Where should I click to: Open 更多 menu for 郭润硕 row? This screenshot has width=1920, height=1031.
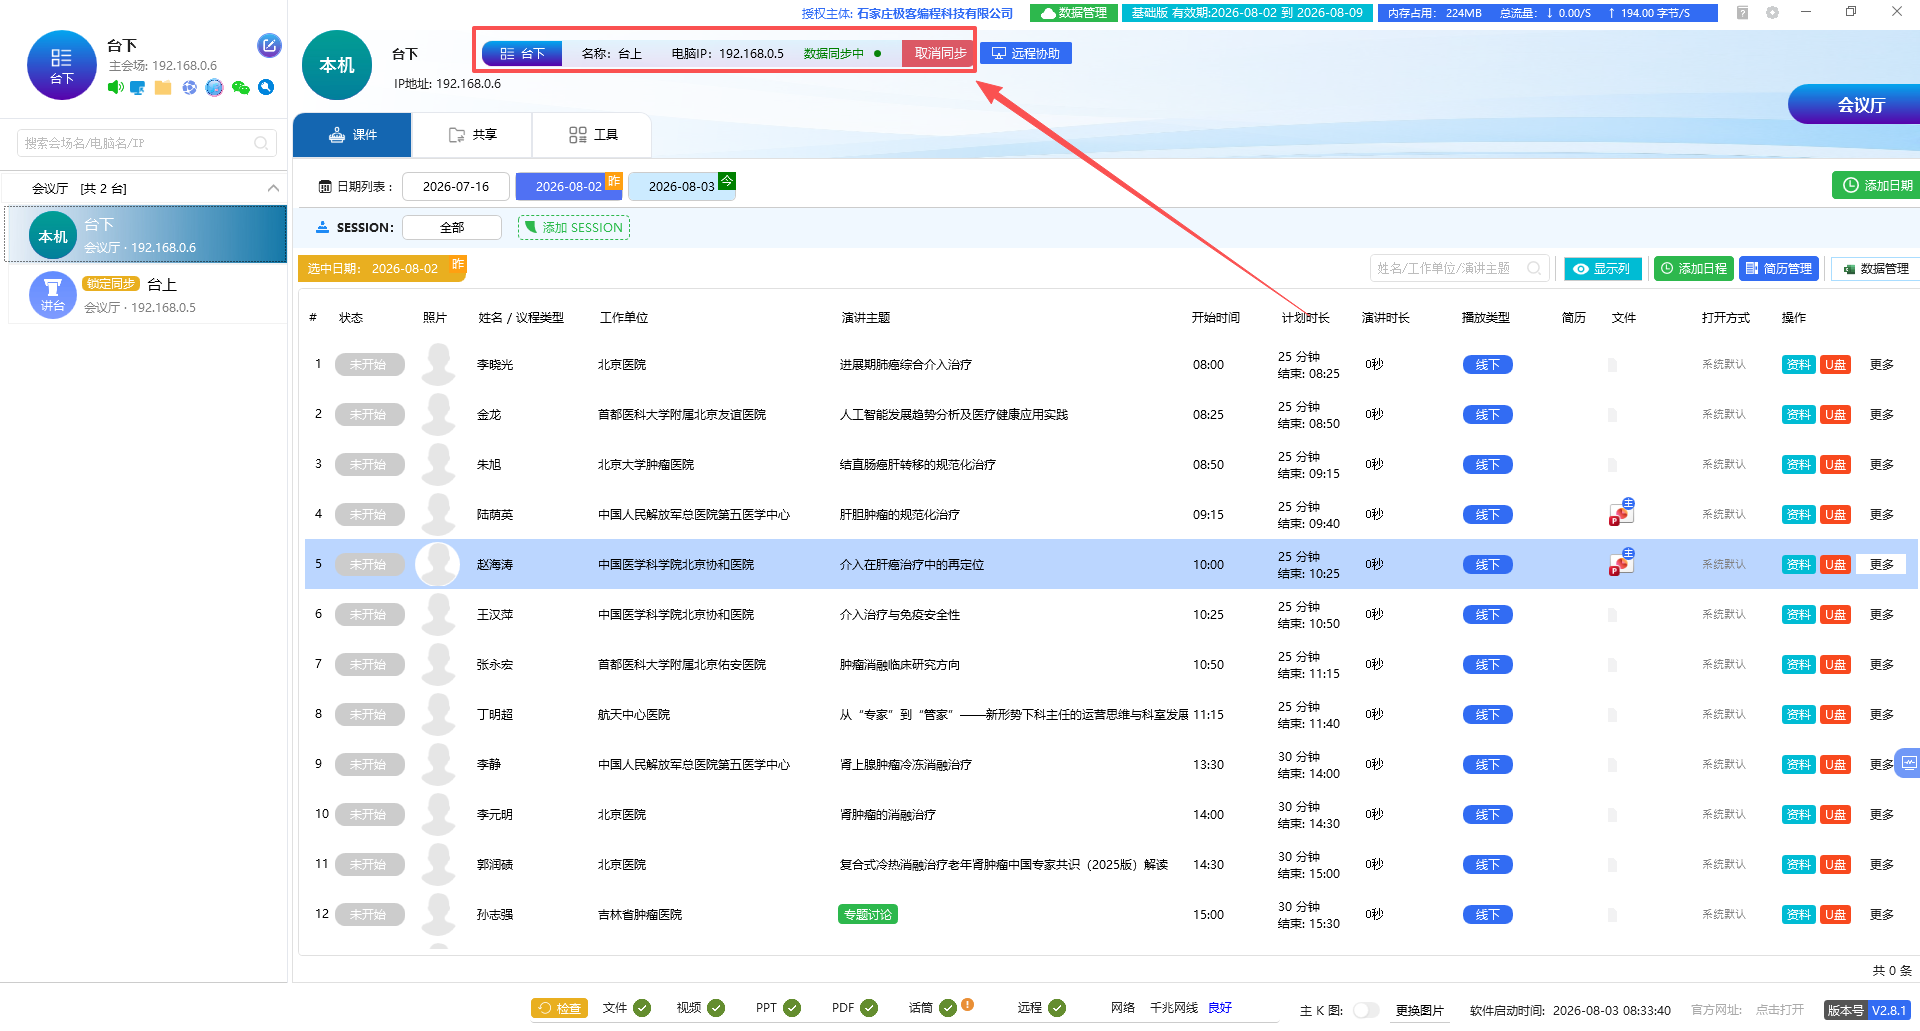tap(1881, 864)
